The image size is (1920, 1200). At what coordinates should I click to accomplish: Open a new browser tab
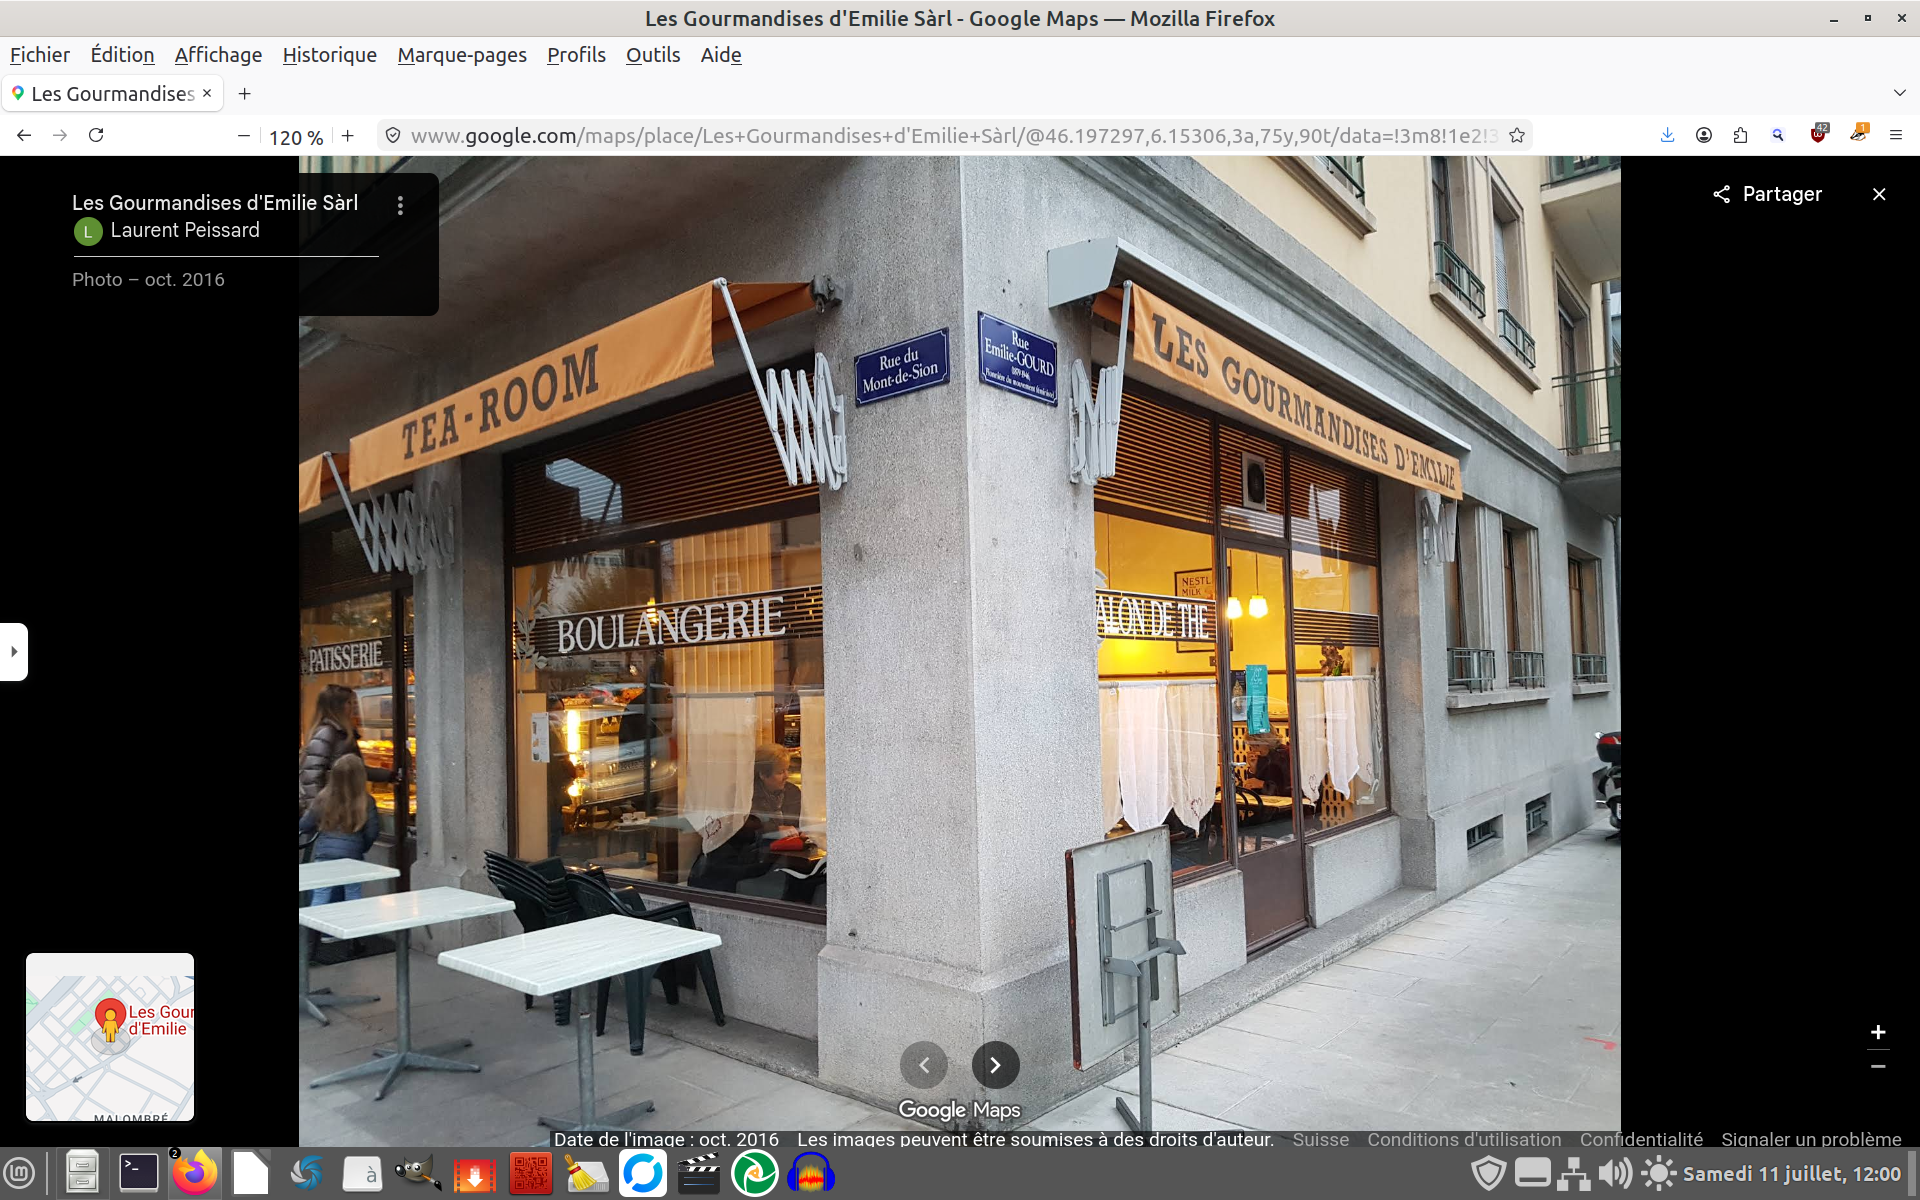[x=244, y=94]
